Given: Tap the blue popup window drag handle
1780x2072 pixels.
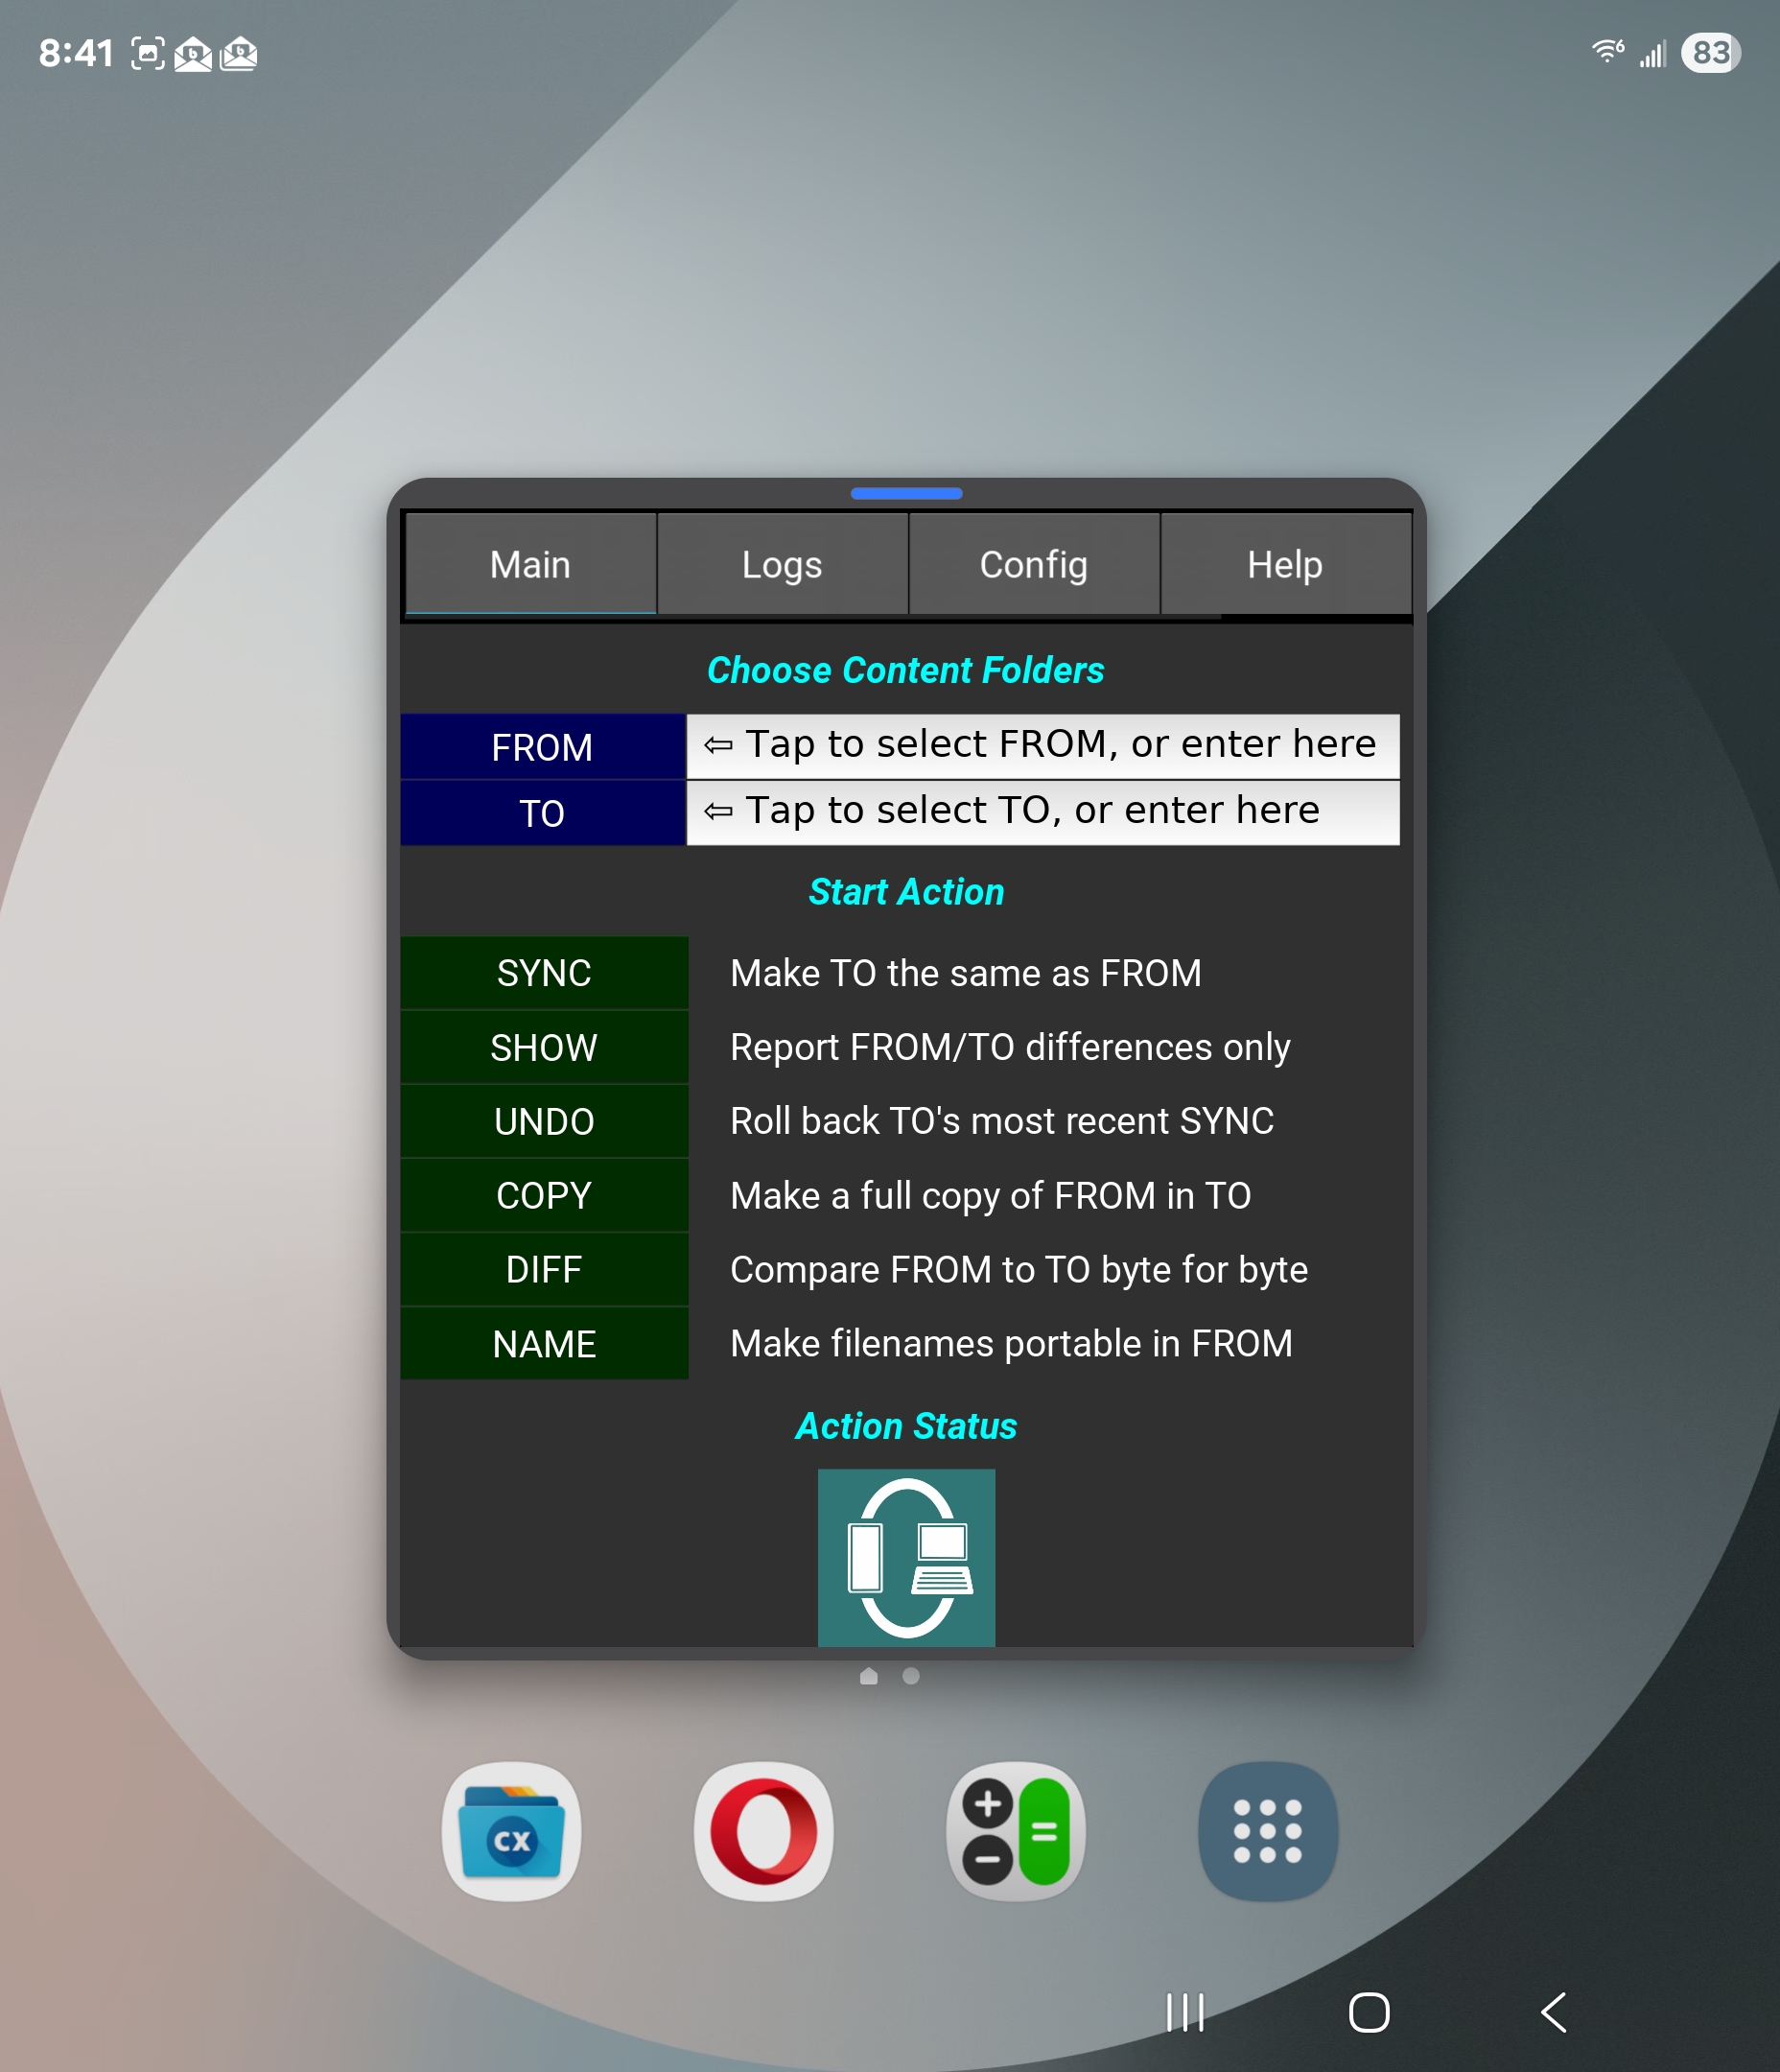Looking at the screenshot, I should tap(906, 493).
